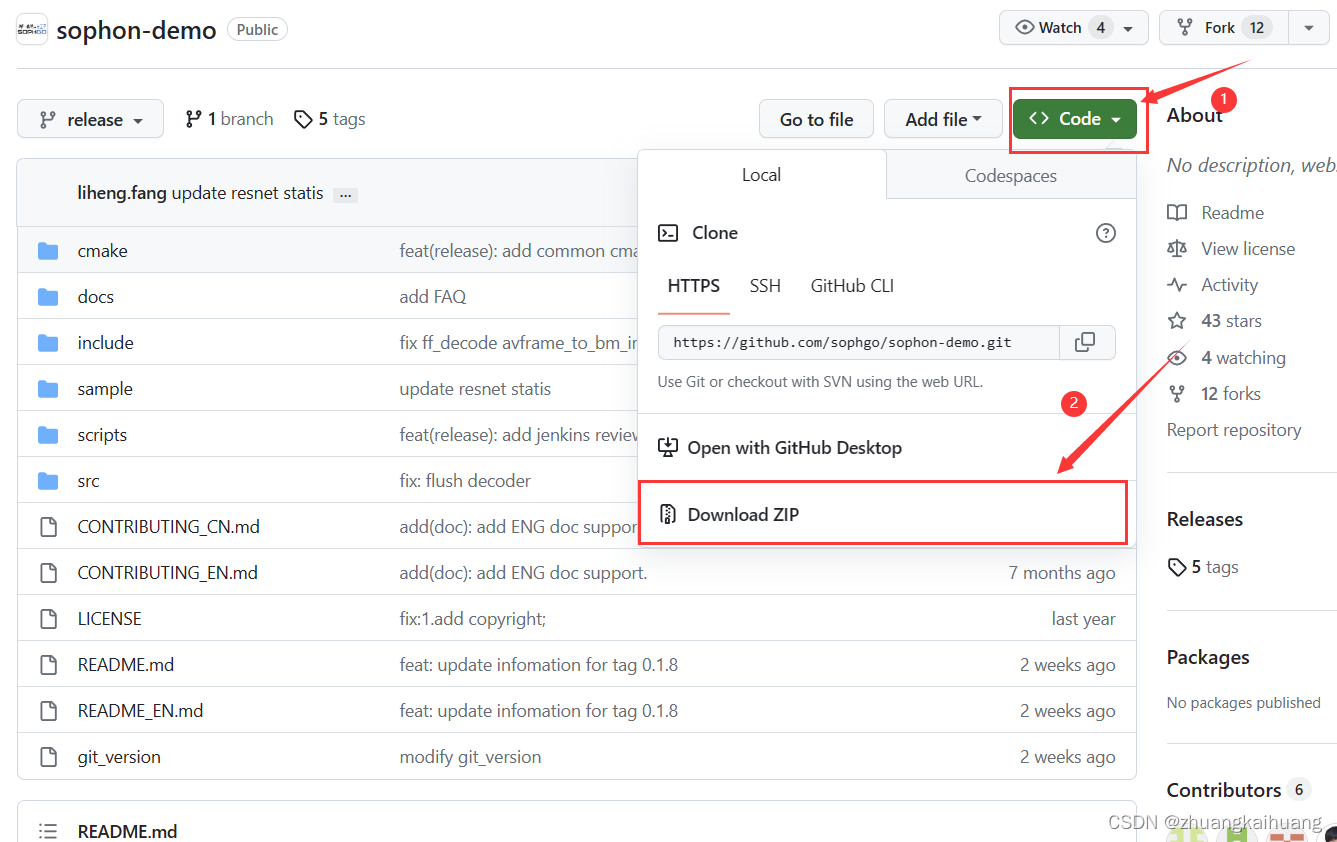Image resolution: width=1337 pixels, height=842 pixels.
Task: Click the 'fix:1.add copyright;' commit message
Action: 473,619
